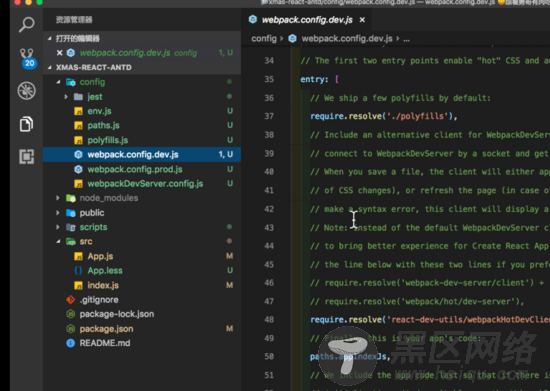Image resolution: width=550 pixels, height=391 pixels.
Task: Open the Debug view icon
Action: [27, 90]
